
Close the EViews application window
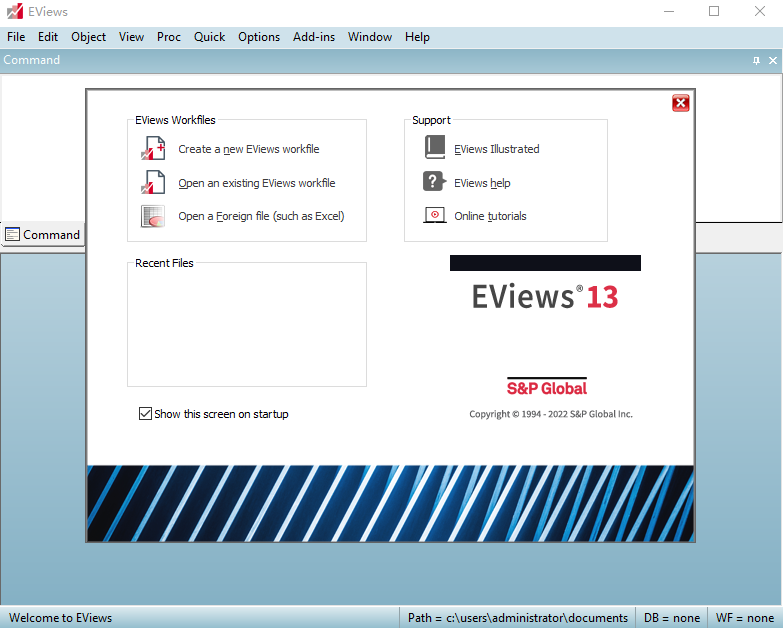[760, 11]
